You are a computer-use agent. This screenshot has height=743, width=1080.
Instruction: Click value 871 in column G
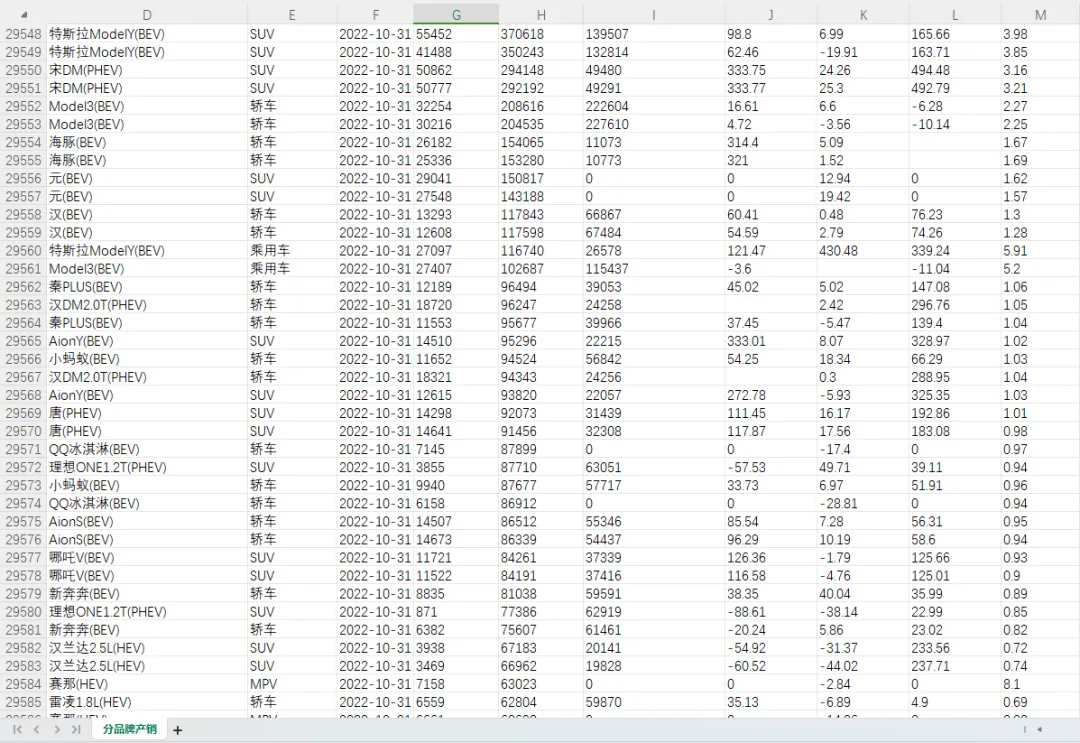click(426, 611)
